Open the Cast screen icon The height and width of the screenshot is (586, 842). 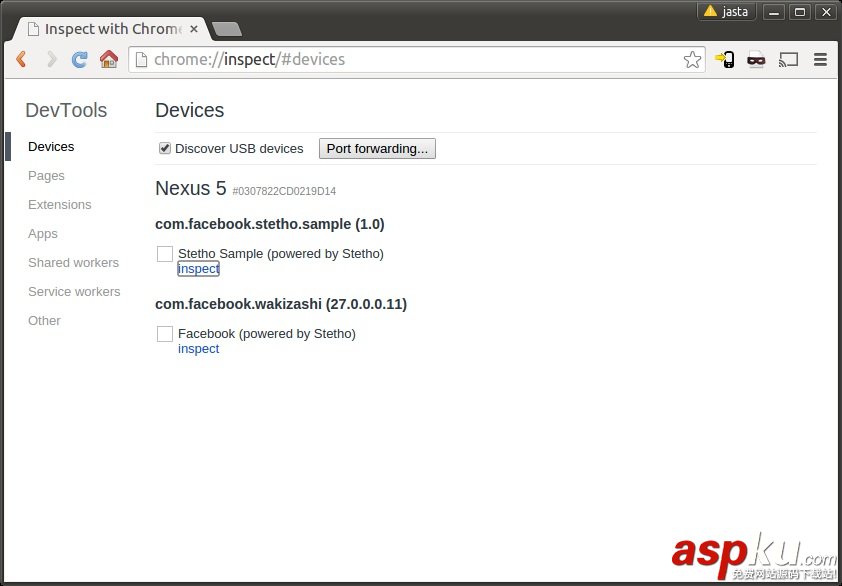788,60
